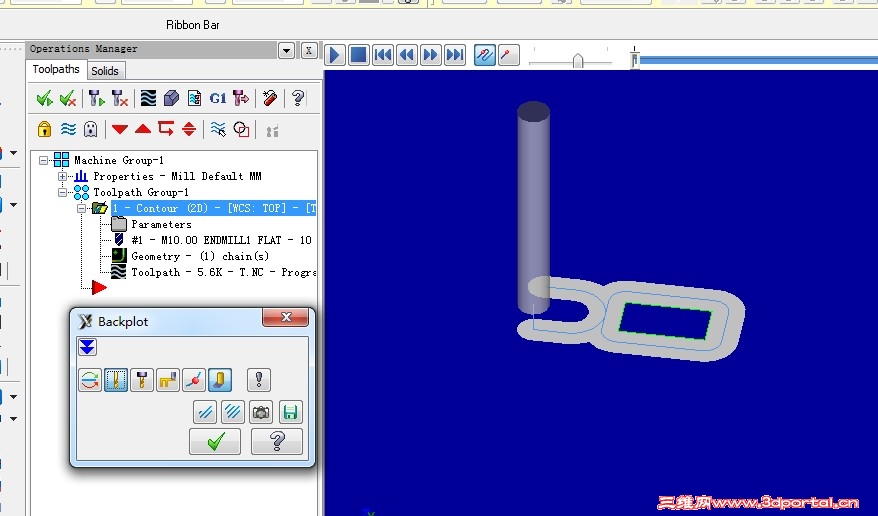Toggle run mode in playback bar
The image size is (878, 516).
(x=508, y=55)
